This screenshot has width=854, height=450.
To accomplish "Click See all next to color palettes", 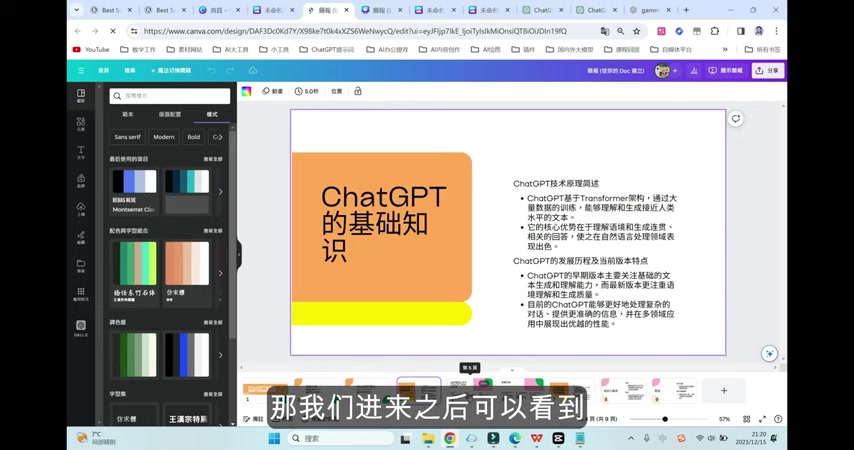I will (213, 323).
